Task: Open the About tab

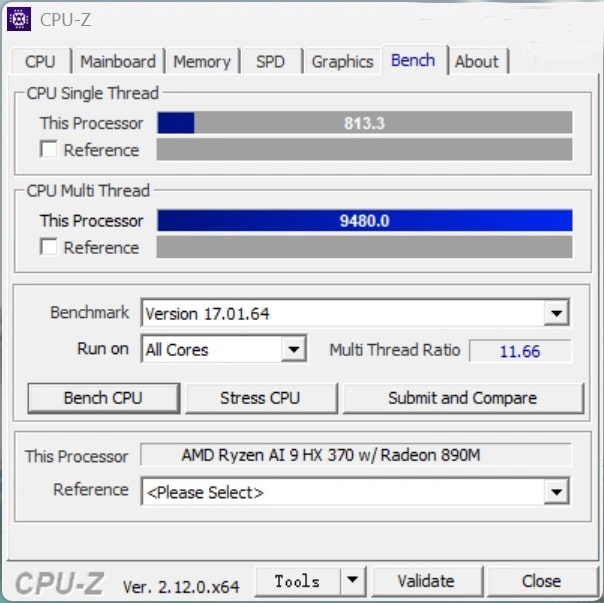Action: pyautogui.click(x=476, y=62)
